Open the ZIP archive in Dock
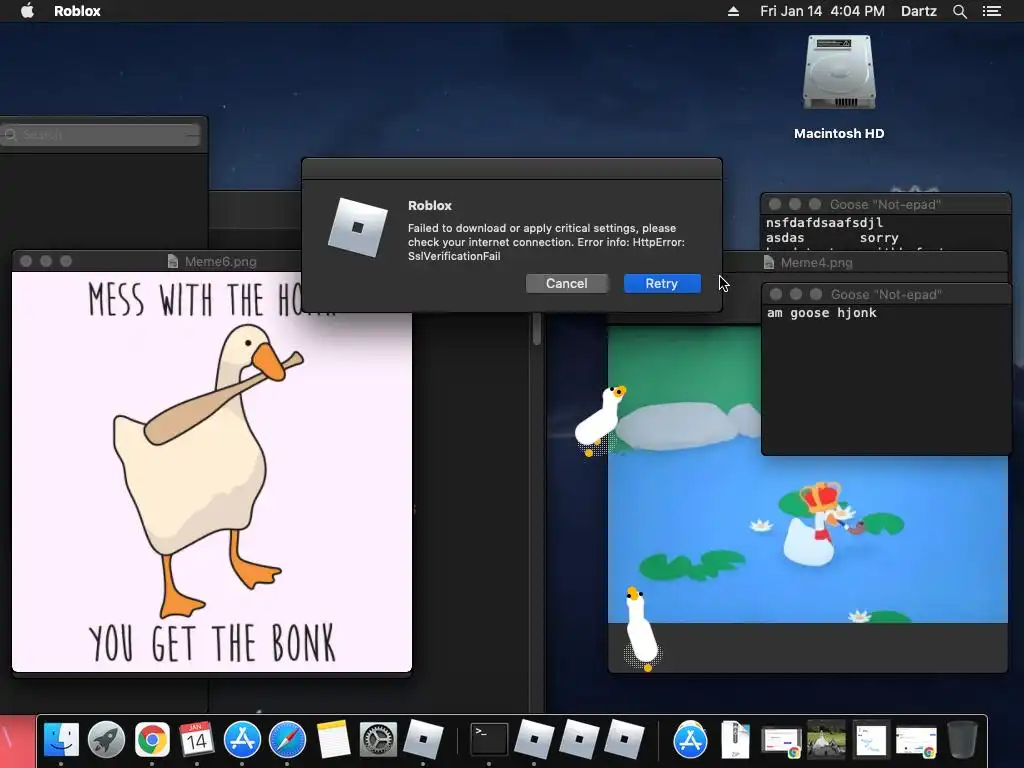 pos(735,740)
